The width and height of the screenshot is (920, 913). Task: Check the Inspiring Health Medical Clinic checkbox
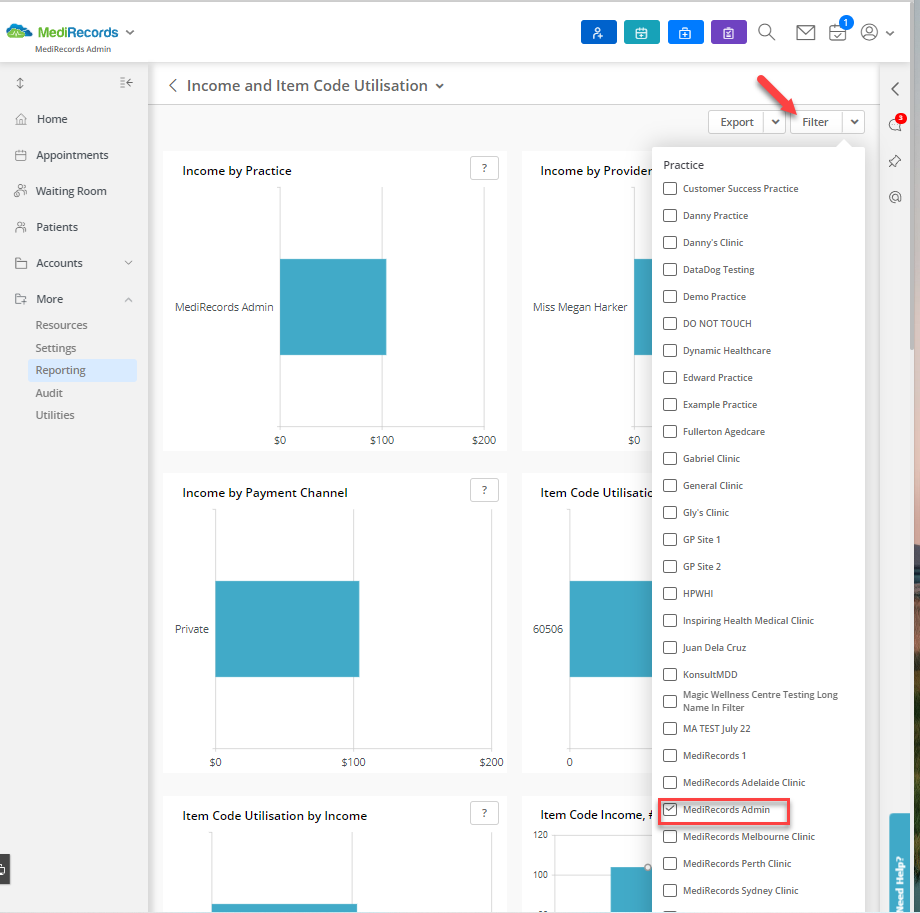point(669,620)
